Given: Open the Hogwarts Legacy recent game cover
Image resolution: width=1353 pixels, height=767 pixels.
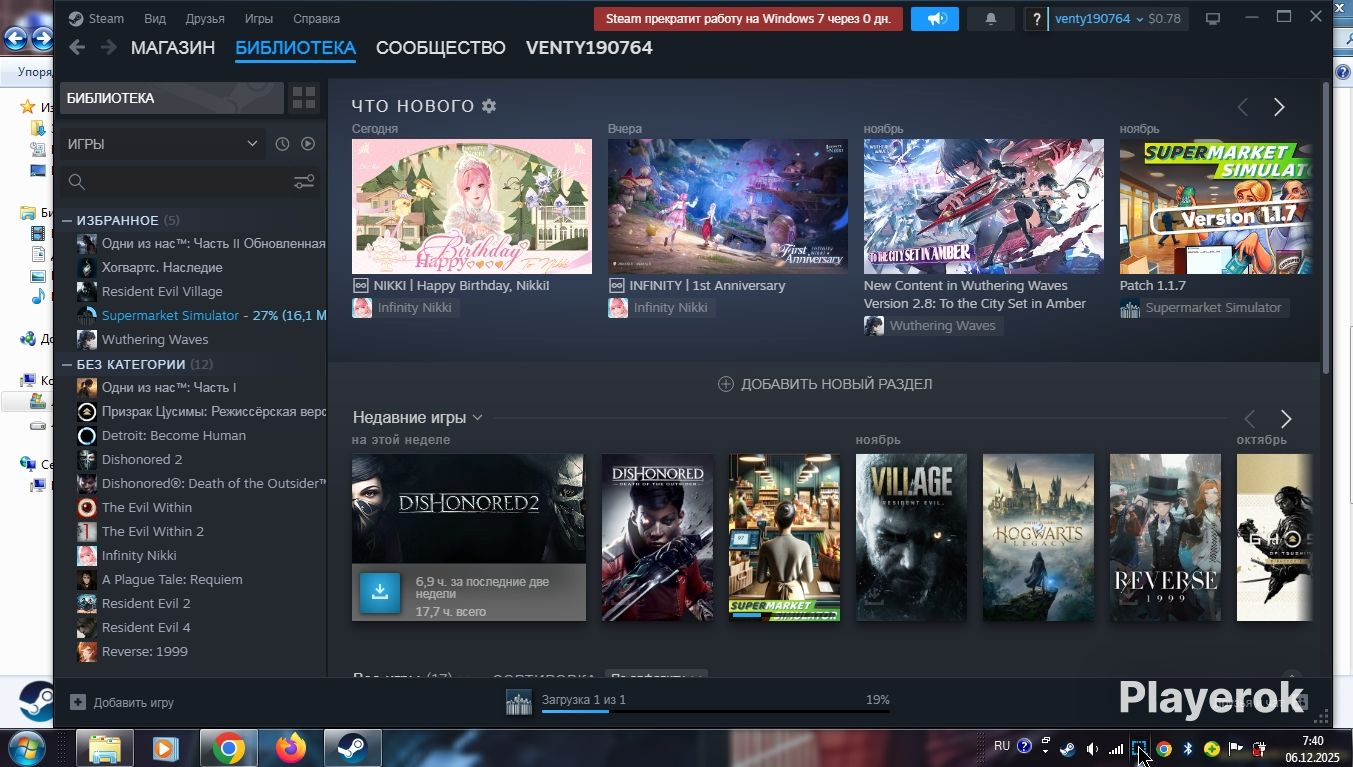Looking at the screenshot, I should click(x=1038, y=538).
